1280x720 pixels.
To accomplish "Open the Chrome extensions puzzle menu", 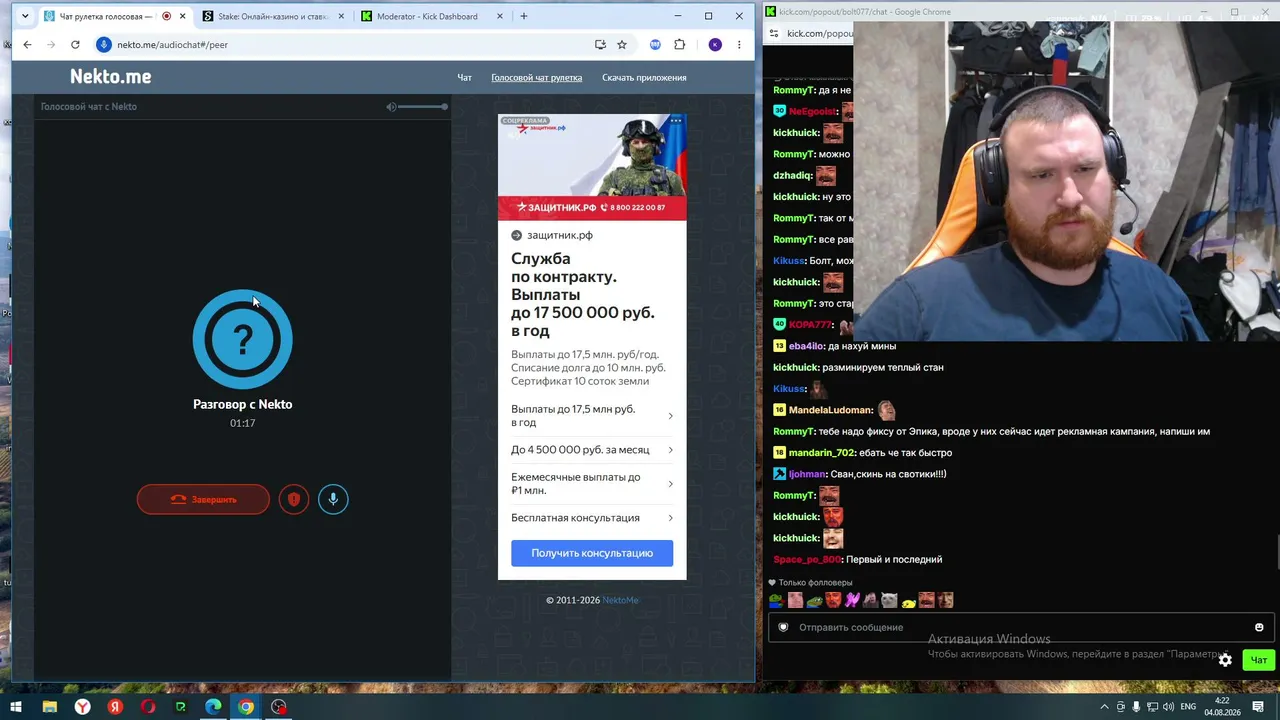I will (680, 44).
